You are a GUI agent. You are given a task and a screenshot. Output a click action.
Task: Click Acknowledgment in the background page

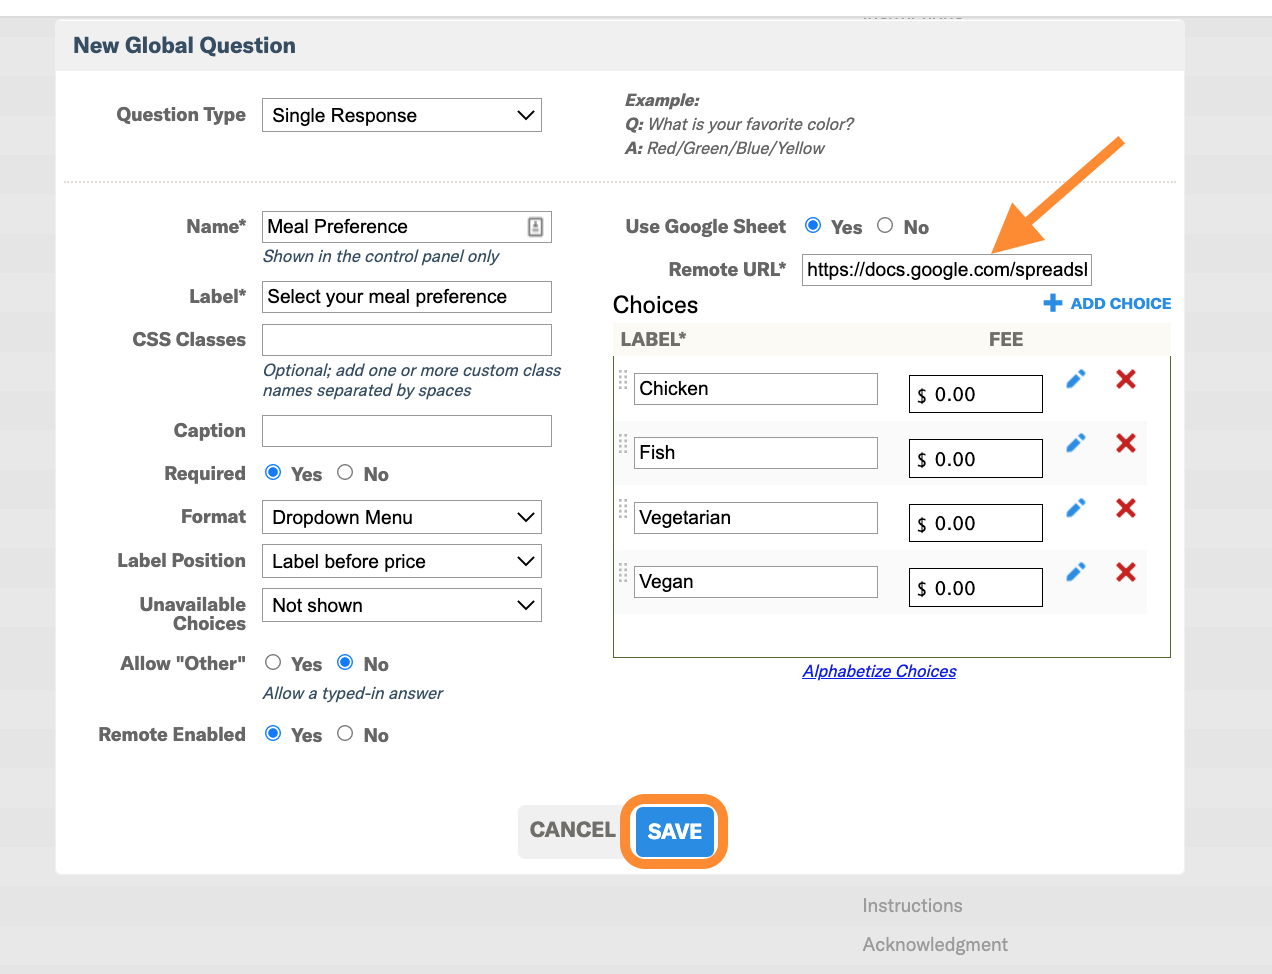click(x=935, y=944)
